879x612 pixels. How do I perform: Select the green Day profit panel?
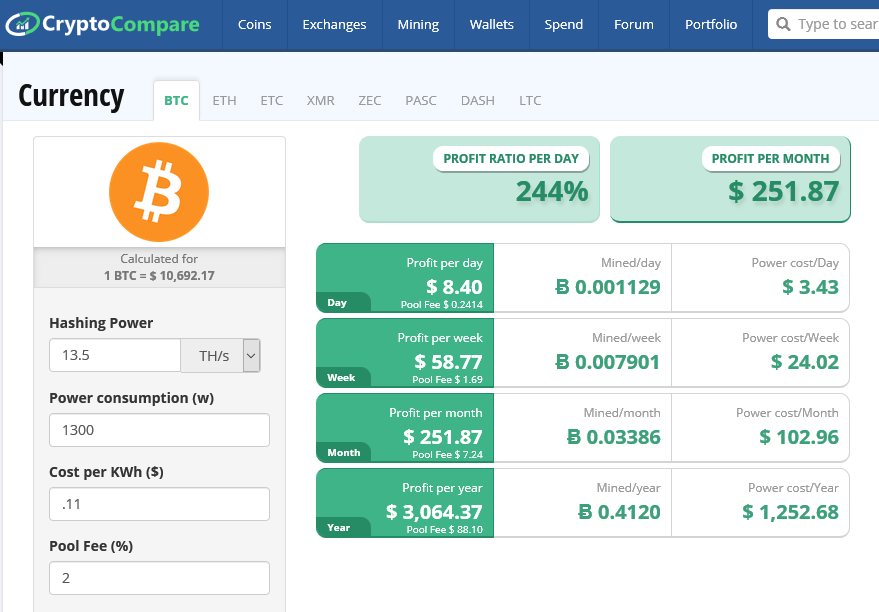coord(405,277)
